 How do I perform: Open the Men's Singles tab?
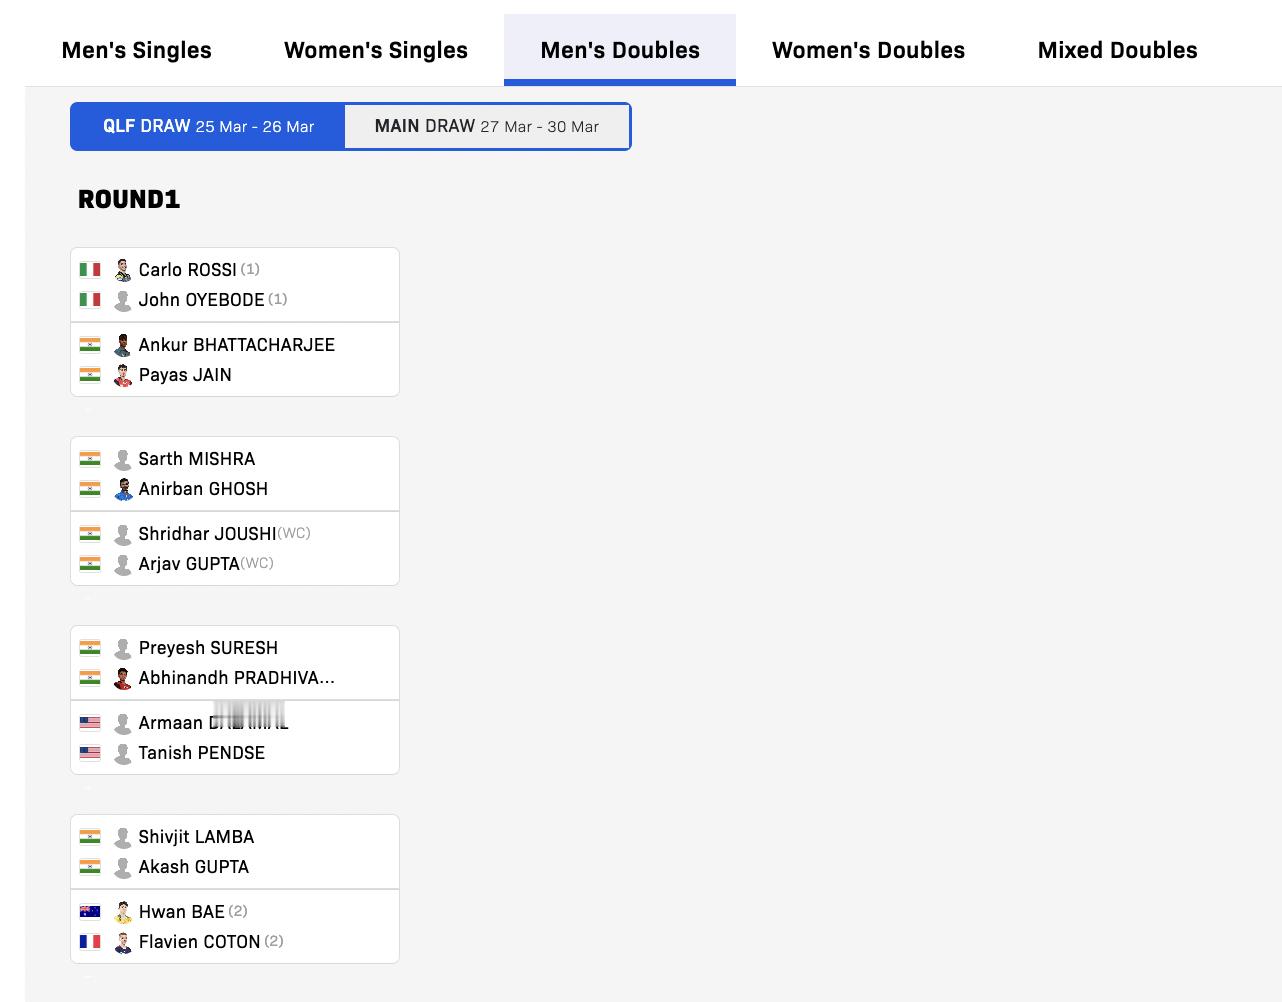pos(137,50)
